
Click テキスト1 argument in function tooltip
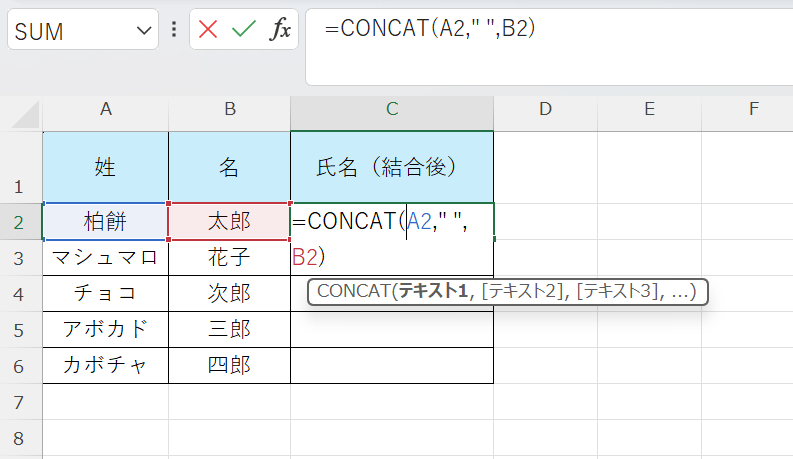[434, 292]
